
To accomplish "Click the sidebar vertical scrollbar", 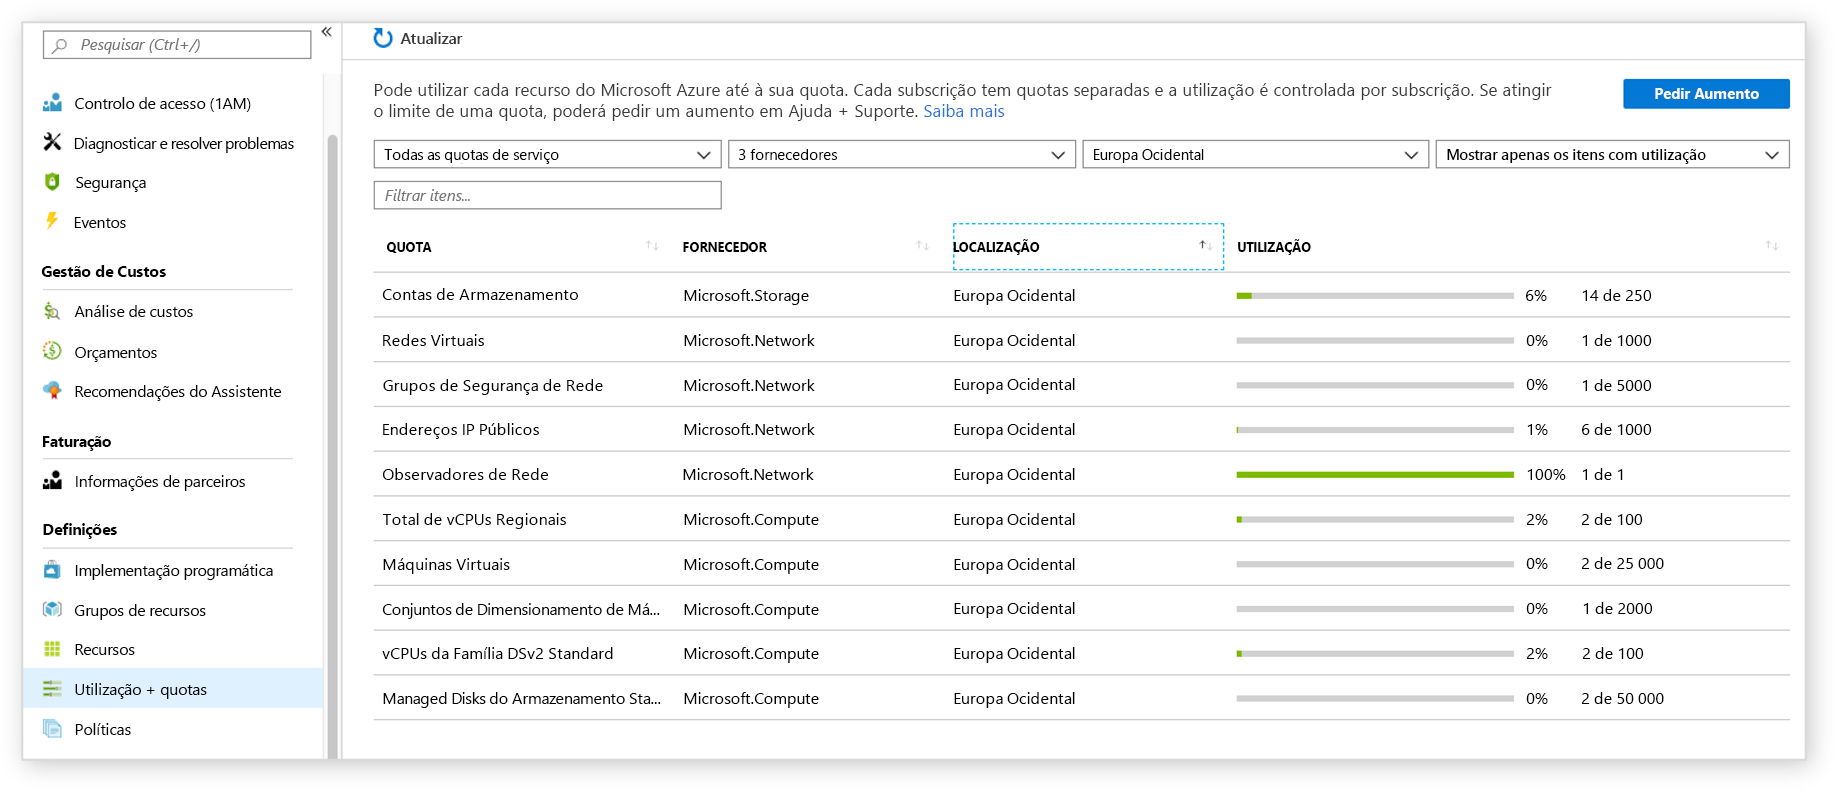I will [x=332, y=445].
